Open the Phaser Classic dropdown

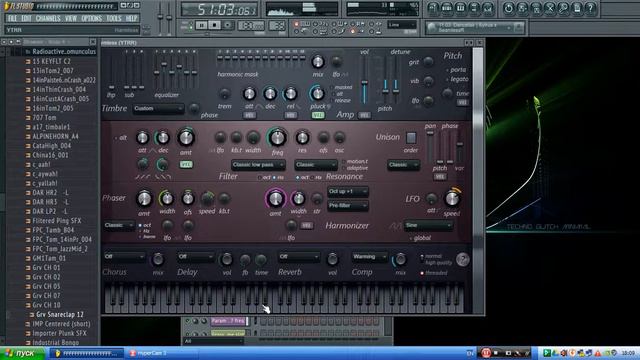click(x=118, y=225)
